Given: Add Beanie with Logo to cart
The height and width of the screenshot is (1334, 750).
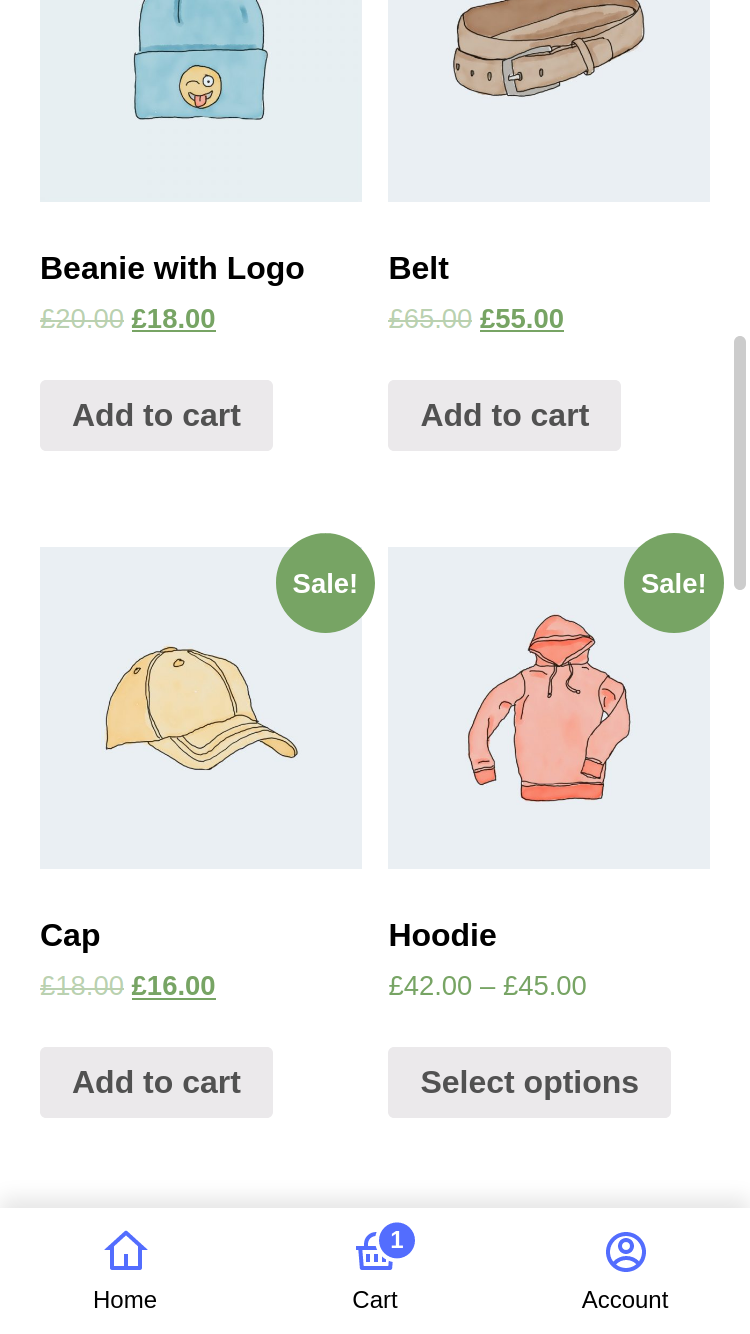Looking at the screenshot, I should [x=156, y=415].
